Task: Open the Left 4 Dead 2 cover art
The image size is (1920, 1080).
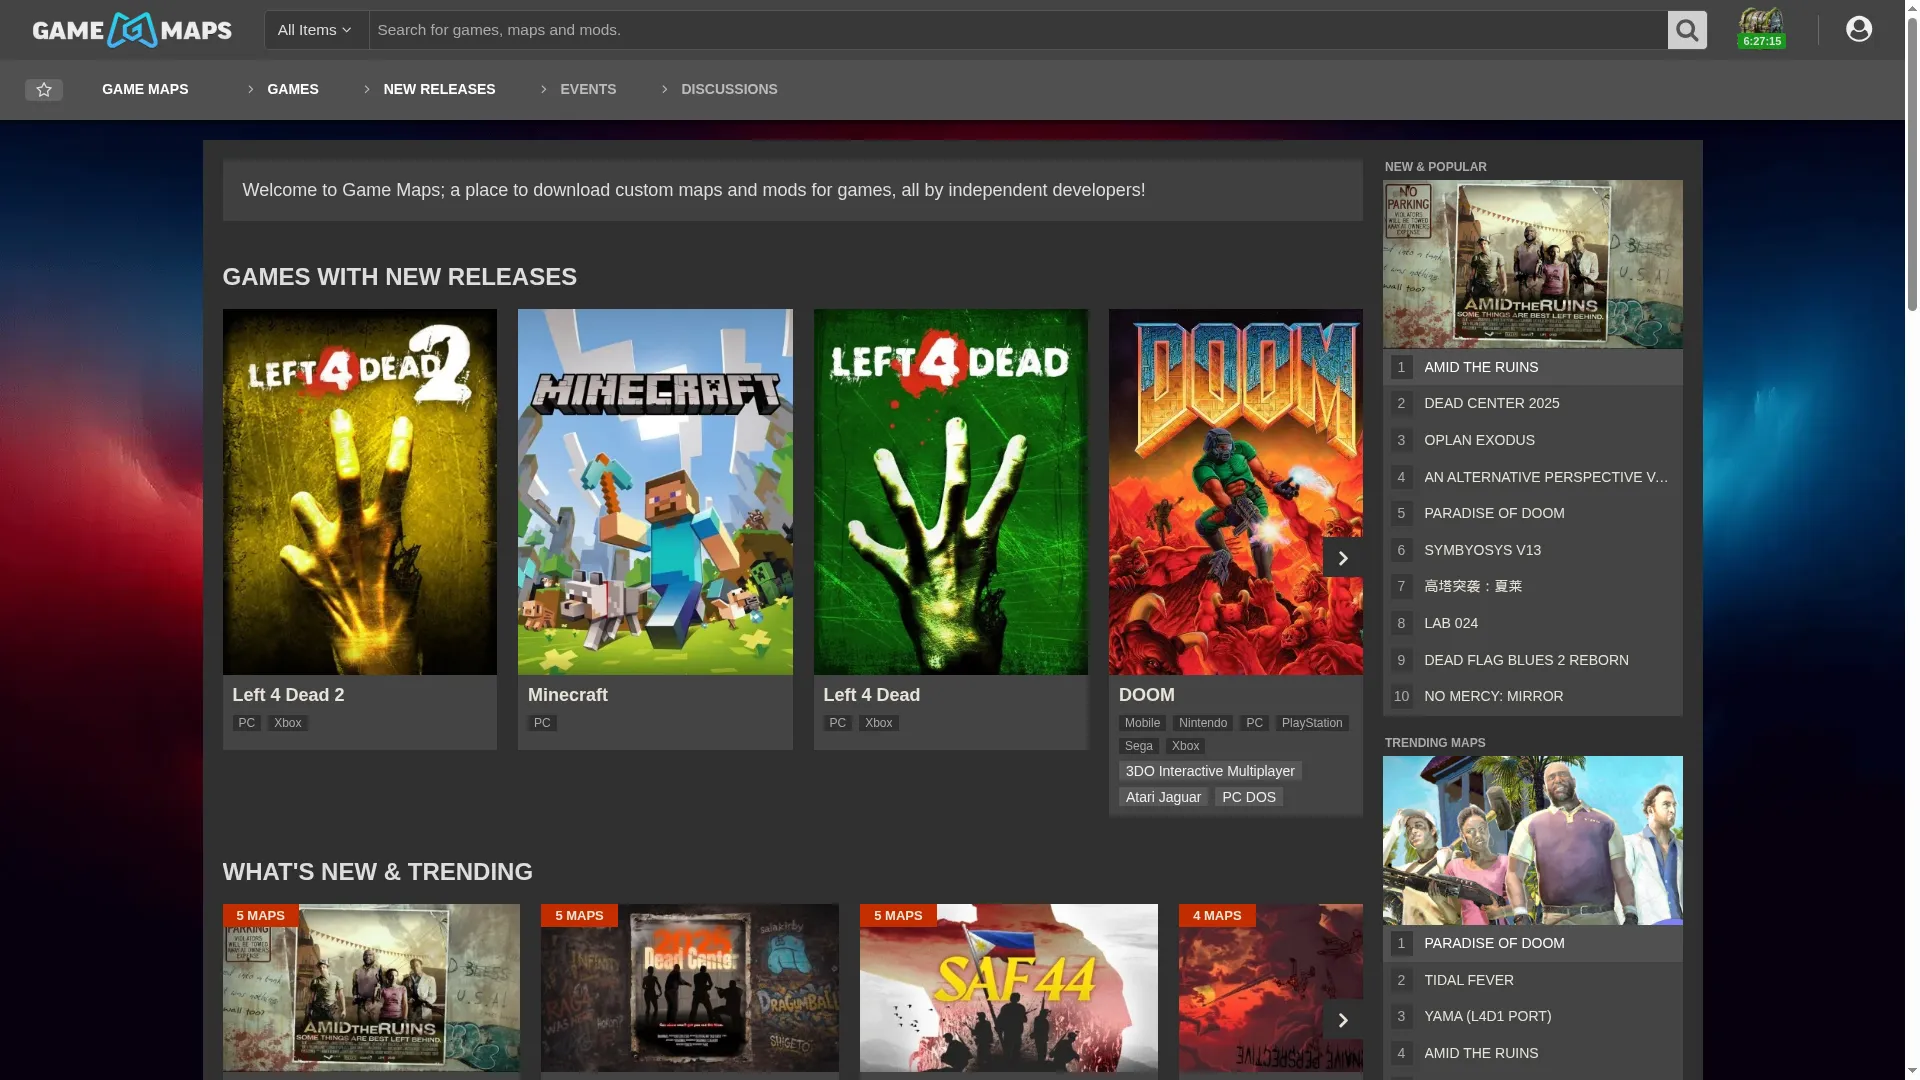Action: click(x=360, y=491)
